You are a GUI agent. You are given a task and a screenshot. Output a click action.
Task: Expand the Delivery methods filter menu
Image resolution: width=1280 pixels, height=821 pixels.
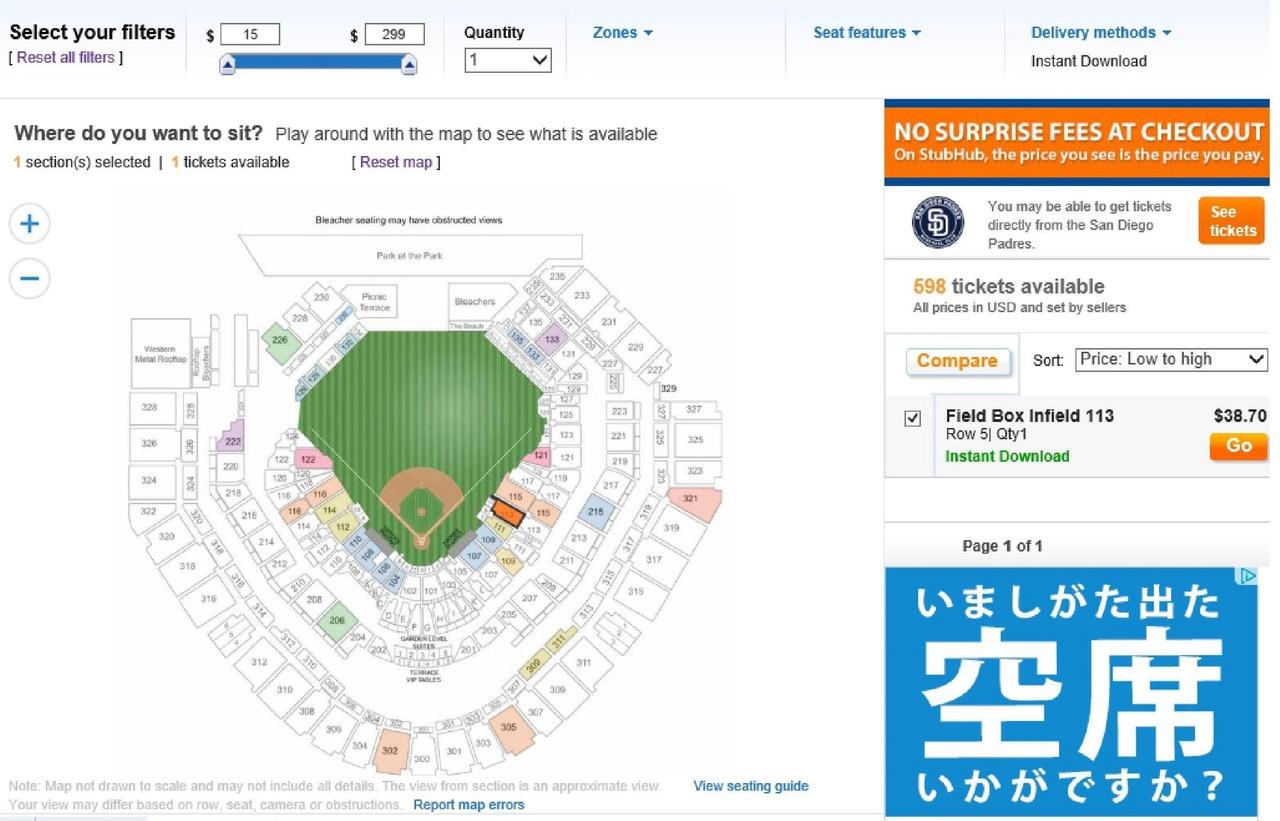[x=1100, y=33]
